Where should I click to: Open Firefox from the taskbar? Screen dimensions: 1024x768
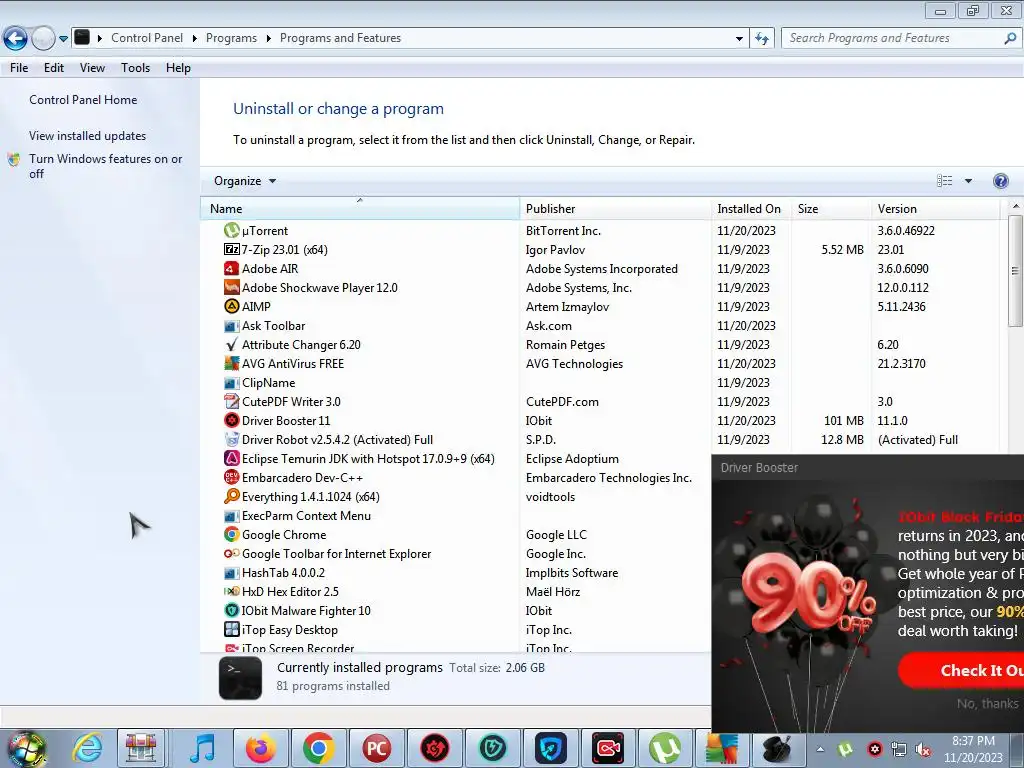(261, 748)
